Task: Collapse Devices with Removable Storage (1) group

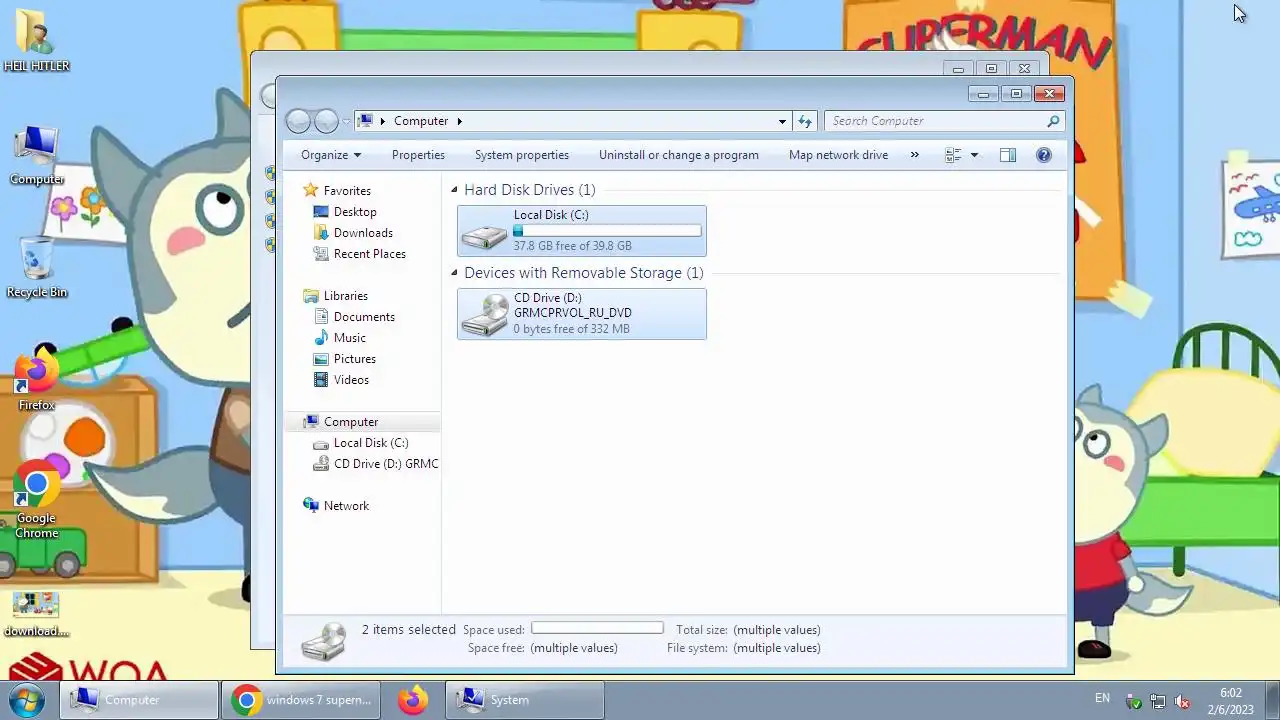Action: (454, 273)
